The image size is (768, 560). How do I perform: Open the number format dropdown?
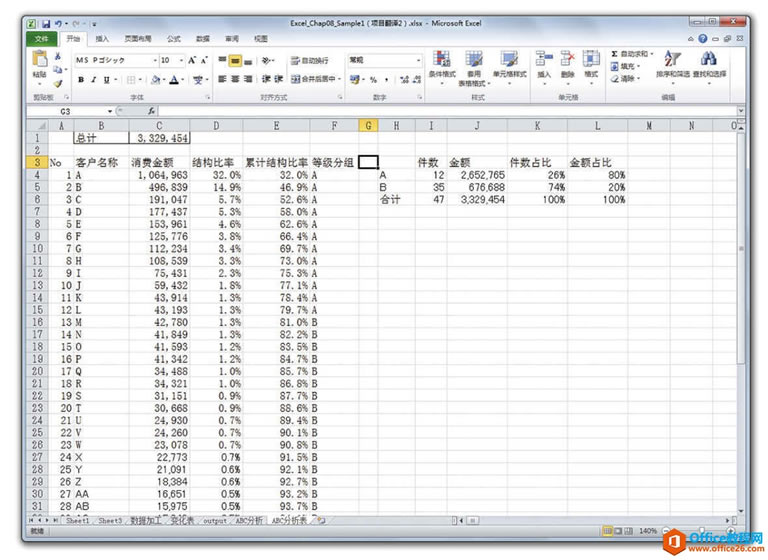pyautogui.click(x=419, y=60)
